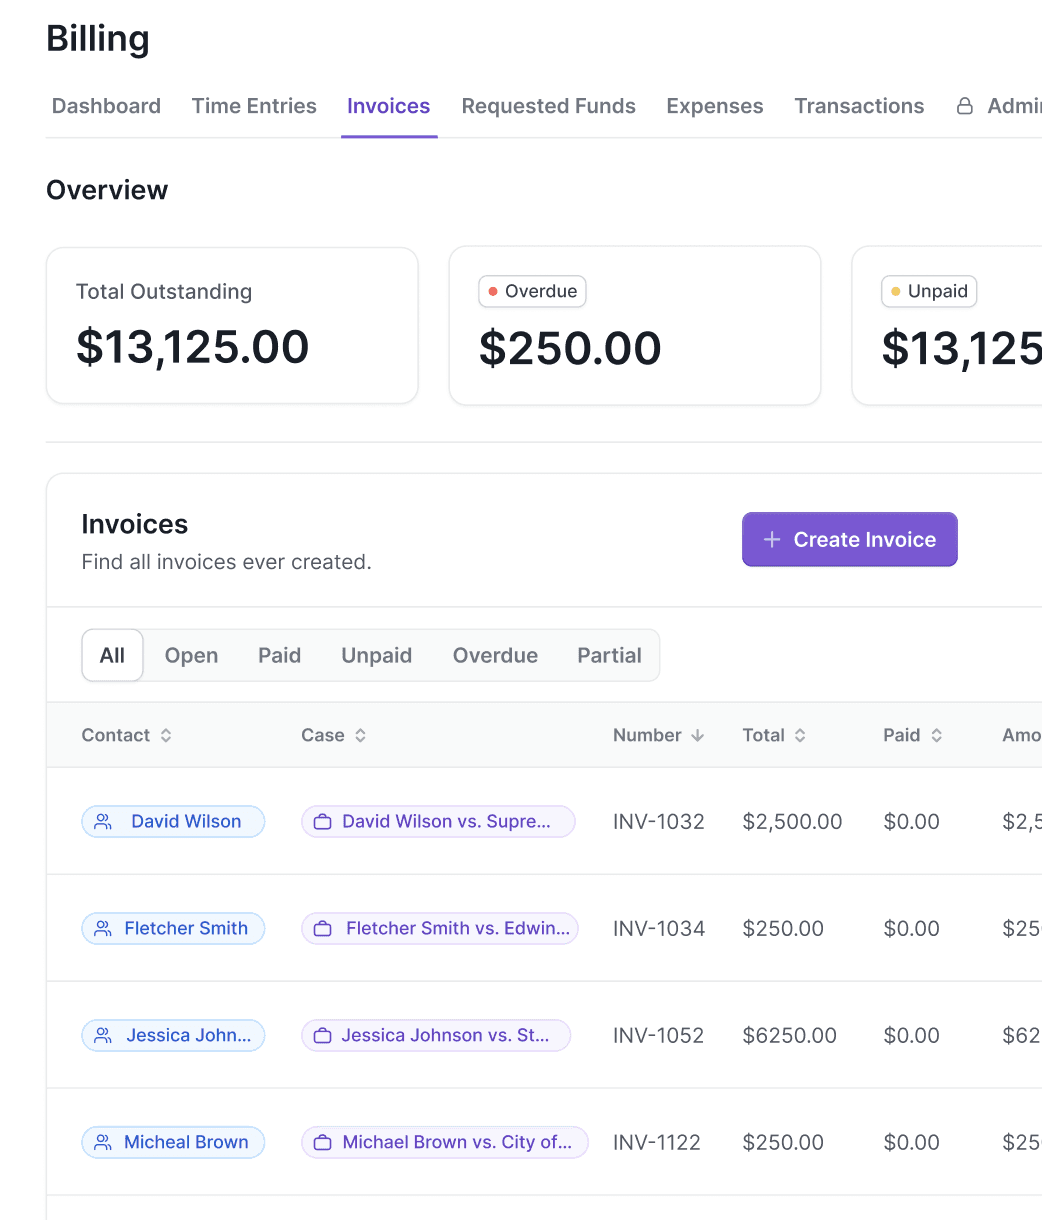
Task: Click the Billing page heading
Action: (x=98, y=39)
